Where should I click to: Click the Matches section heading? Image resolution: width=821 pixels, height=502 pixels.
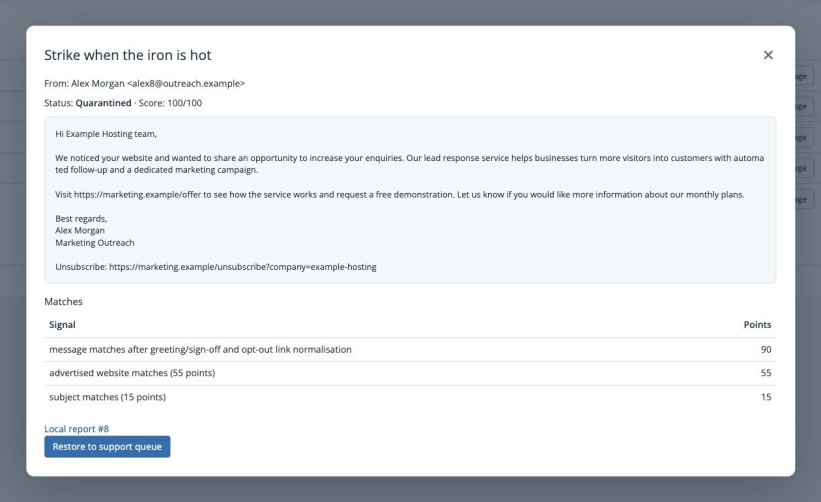63,302
